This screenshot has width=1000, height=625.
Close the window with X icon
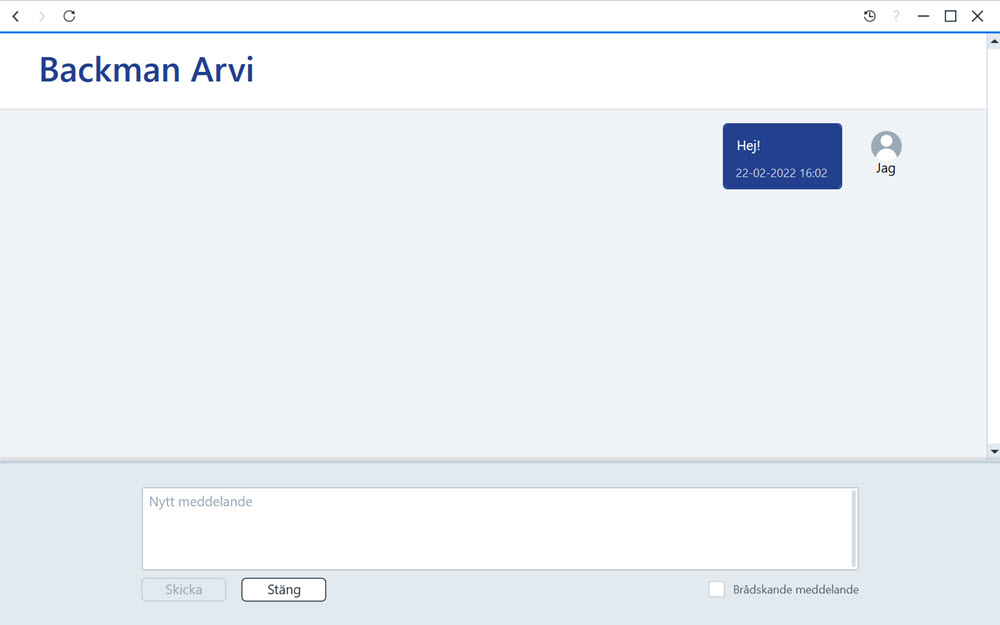click(x=977, y=16)
